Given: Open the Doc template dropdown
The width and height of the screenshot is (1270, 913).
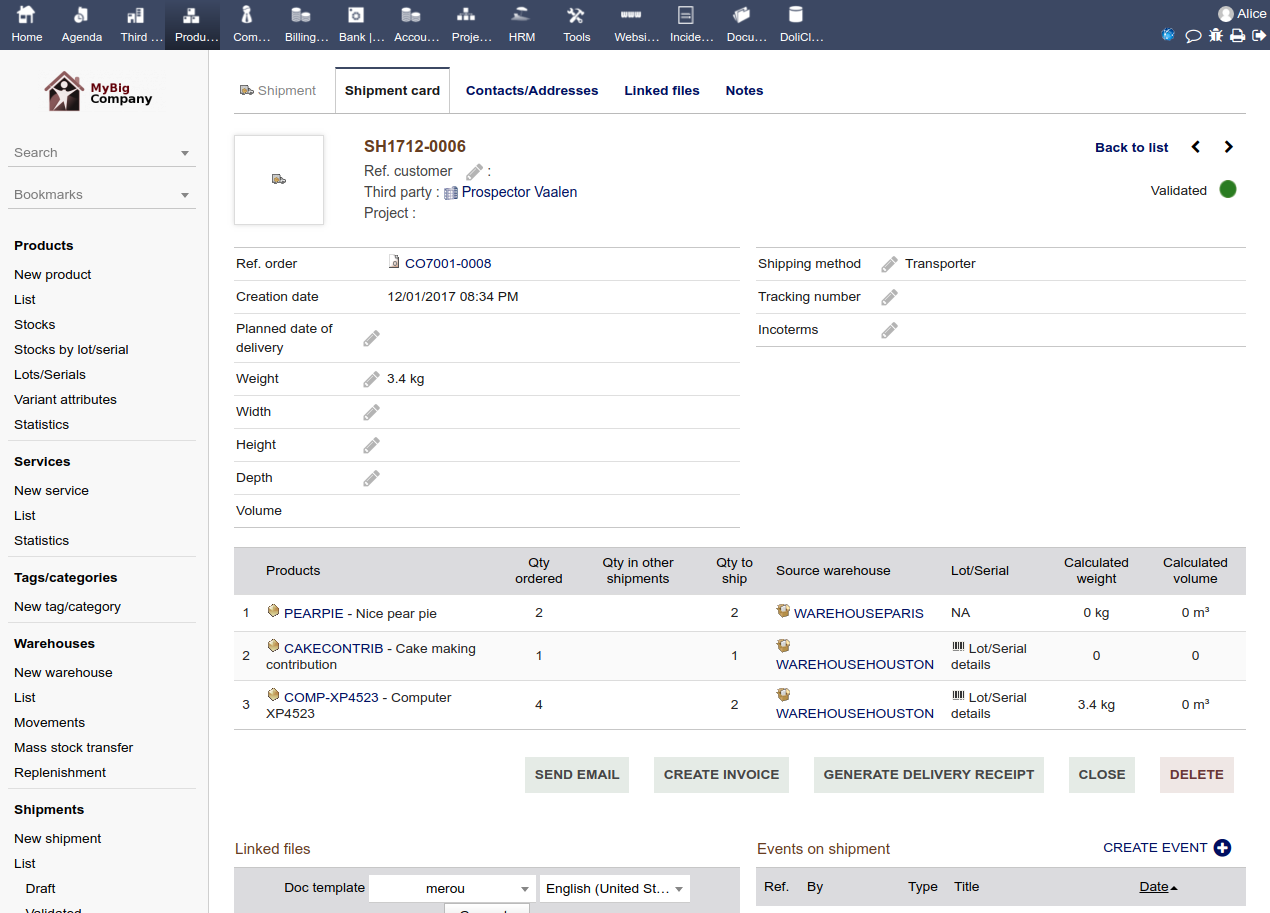Looking at the screenshot, I should click(x=452, y=888).
